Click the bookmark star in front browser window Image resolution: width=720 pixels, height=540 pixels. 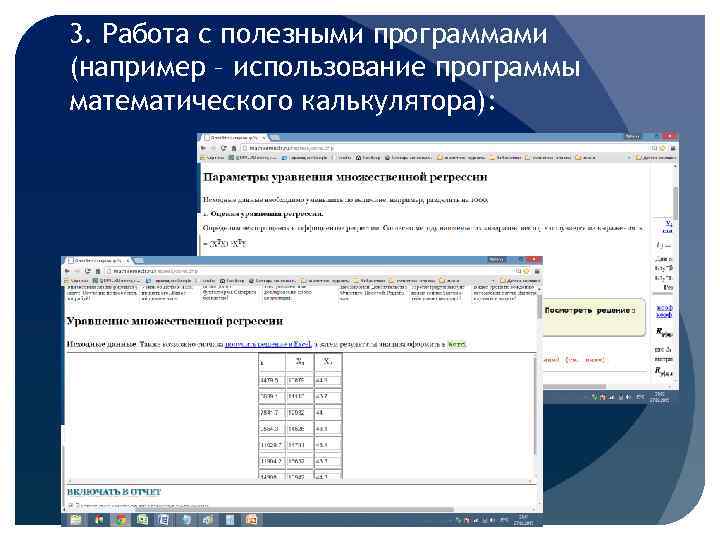(x=526, y=271)
